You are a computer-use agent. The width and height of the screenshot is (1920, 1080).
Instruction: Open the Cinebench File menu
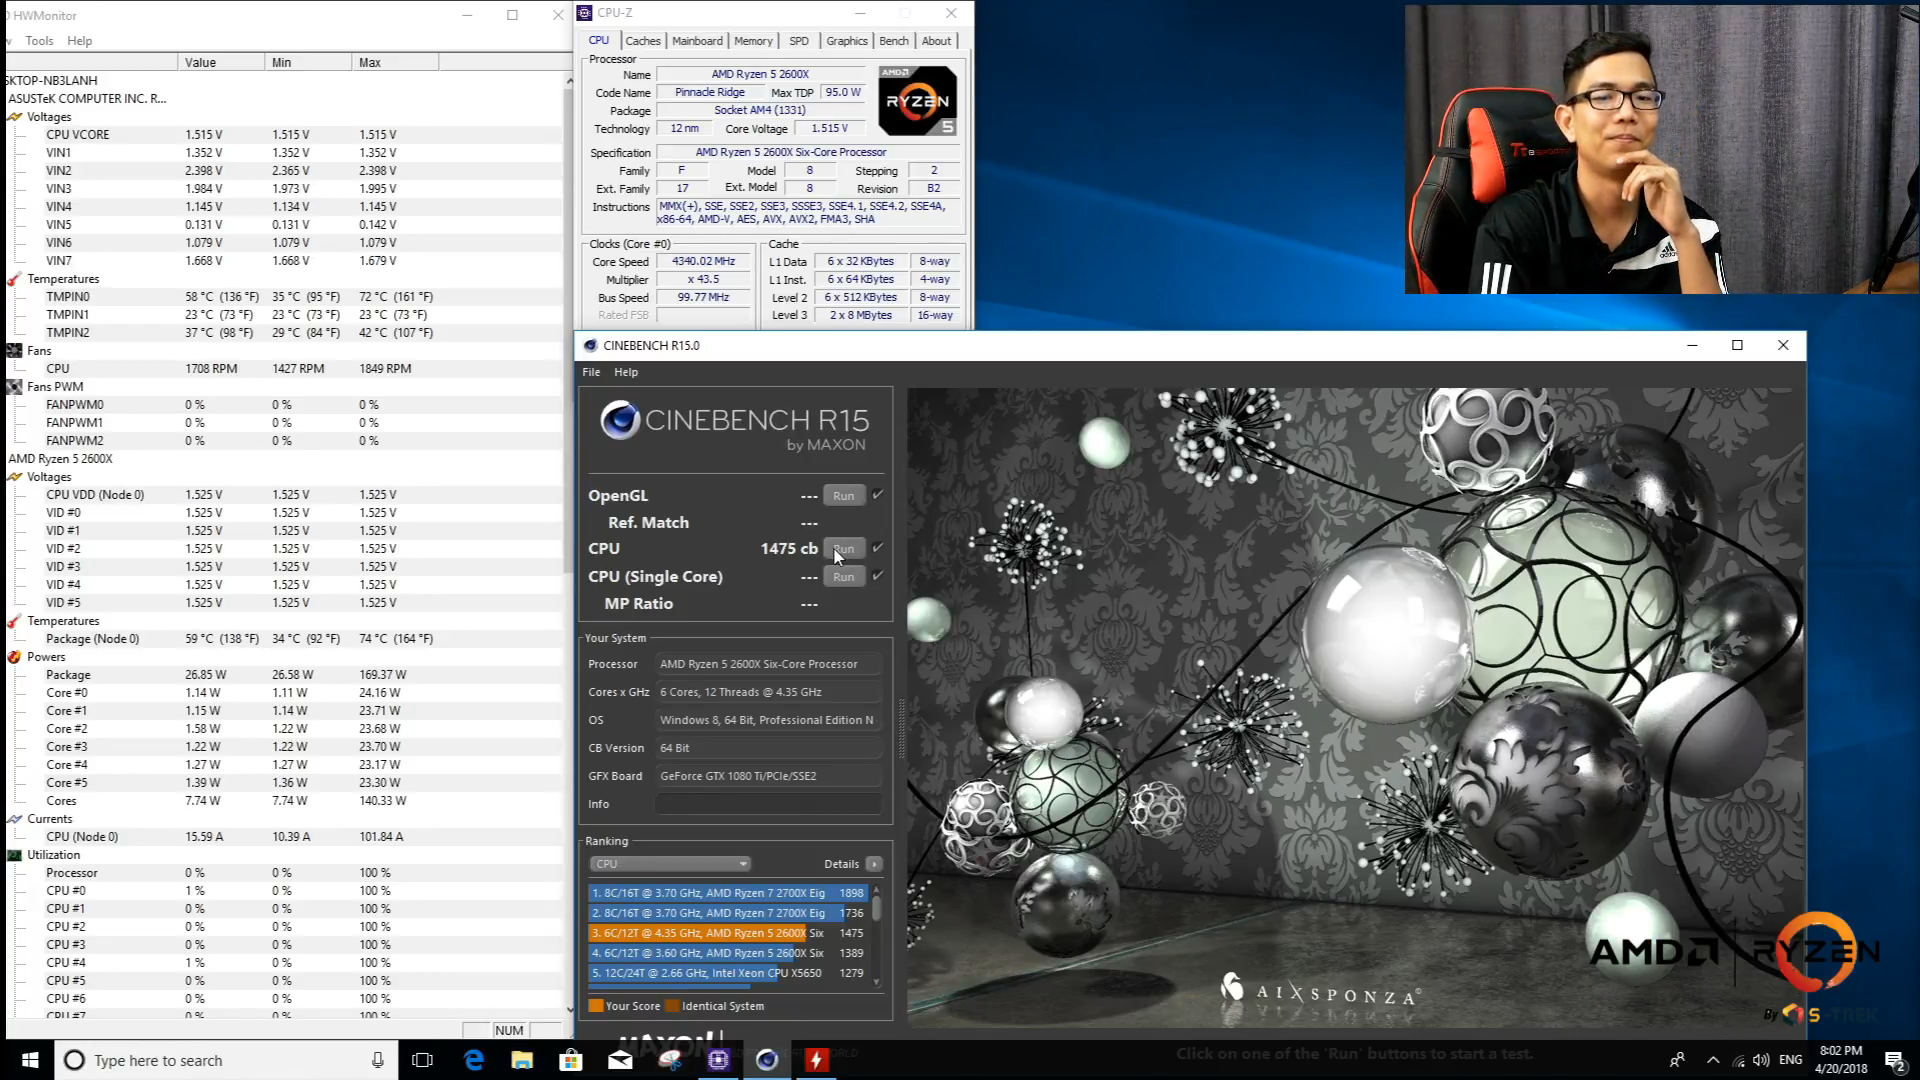pos(591,372)
